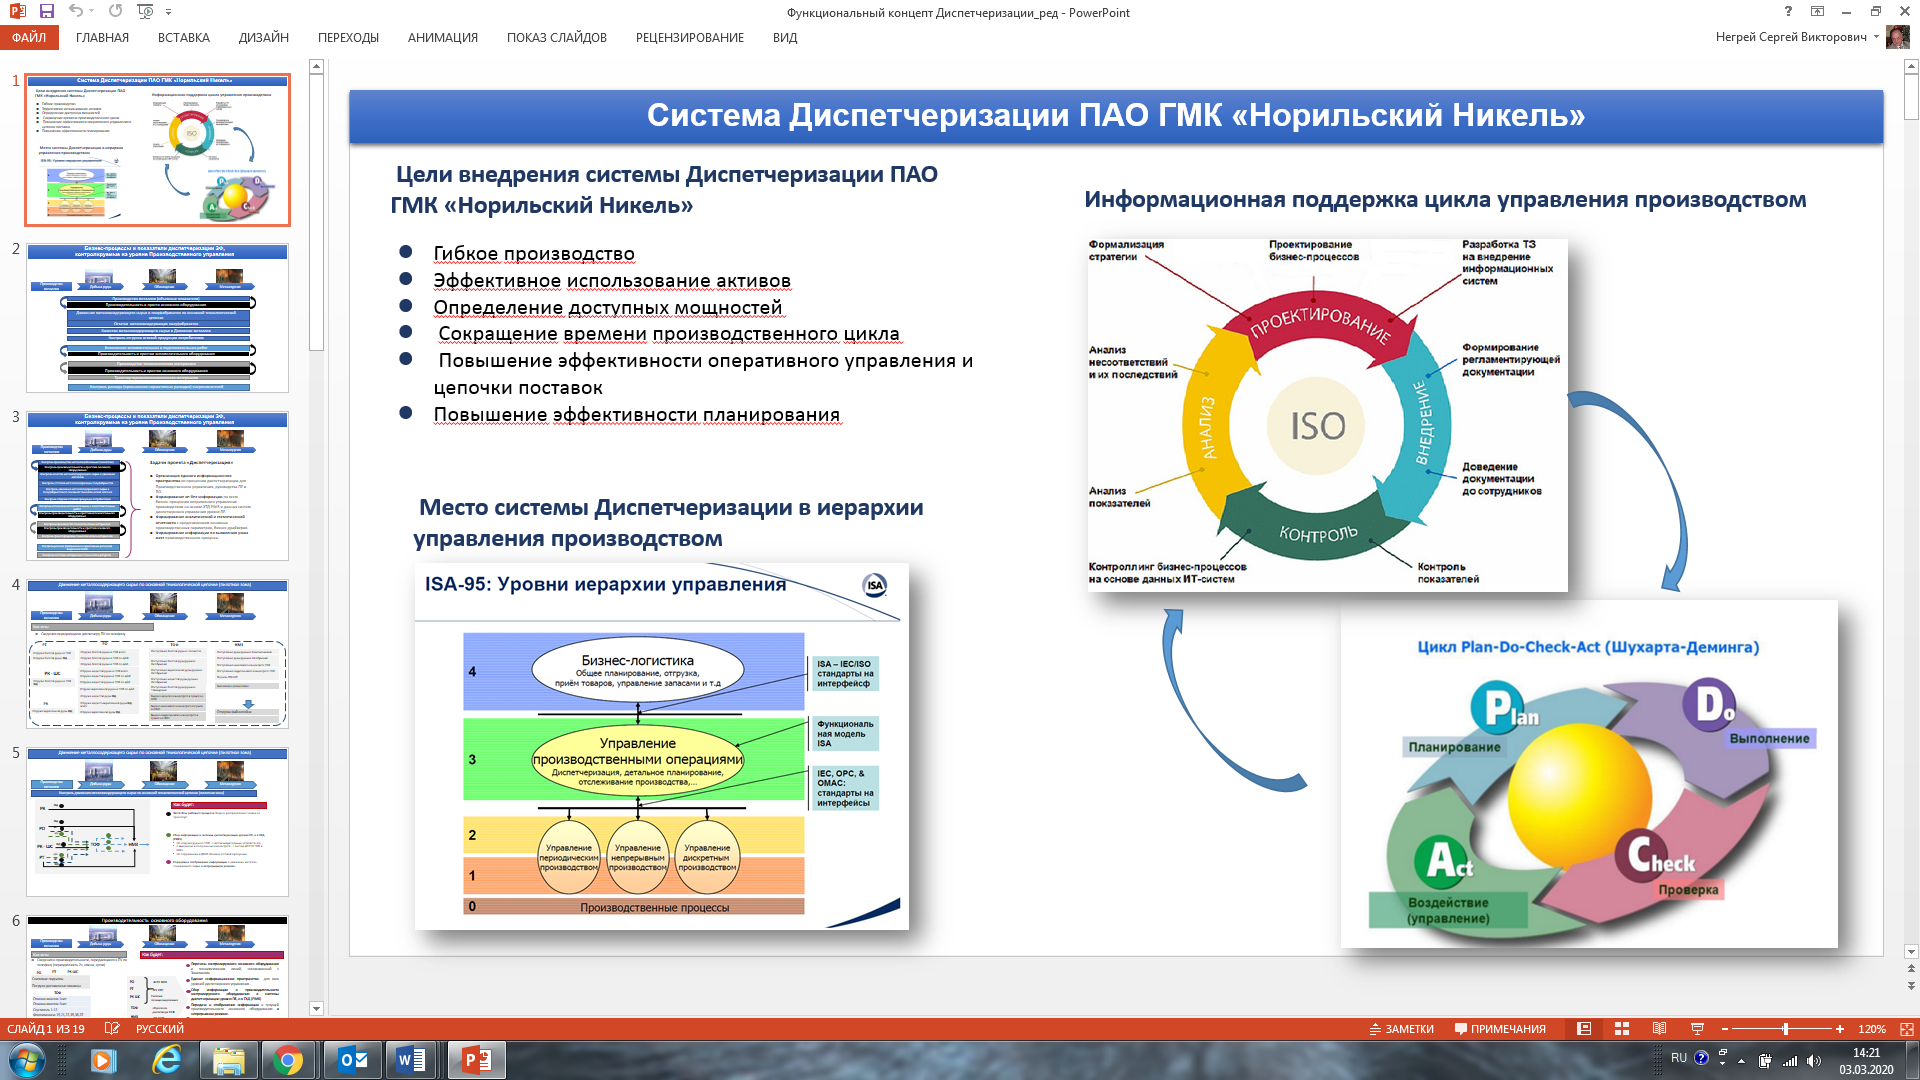Open the АНИМАЦИЯ ribbon tab
The image size is (1920, 1080).
pyautogui.click(x=442, y=37)
